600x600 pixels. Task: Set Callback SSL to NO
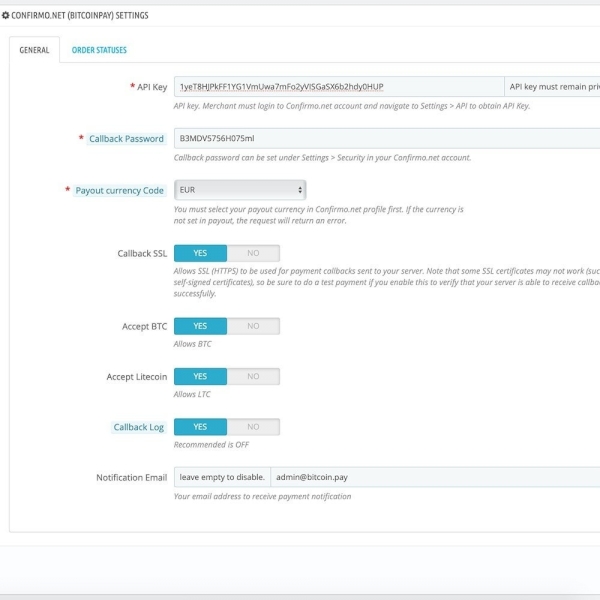(x=253, y=253)
